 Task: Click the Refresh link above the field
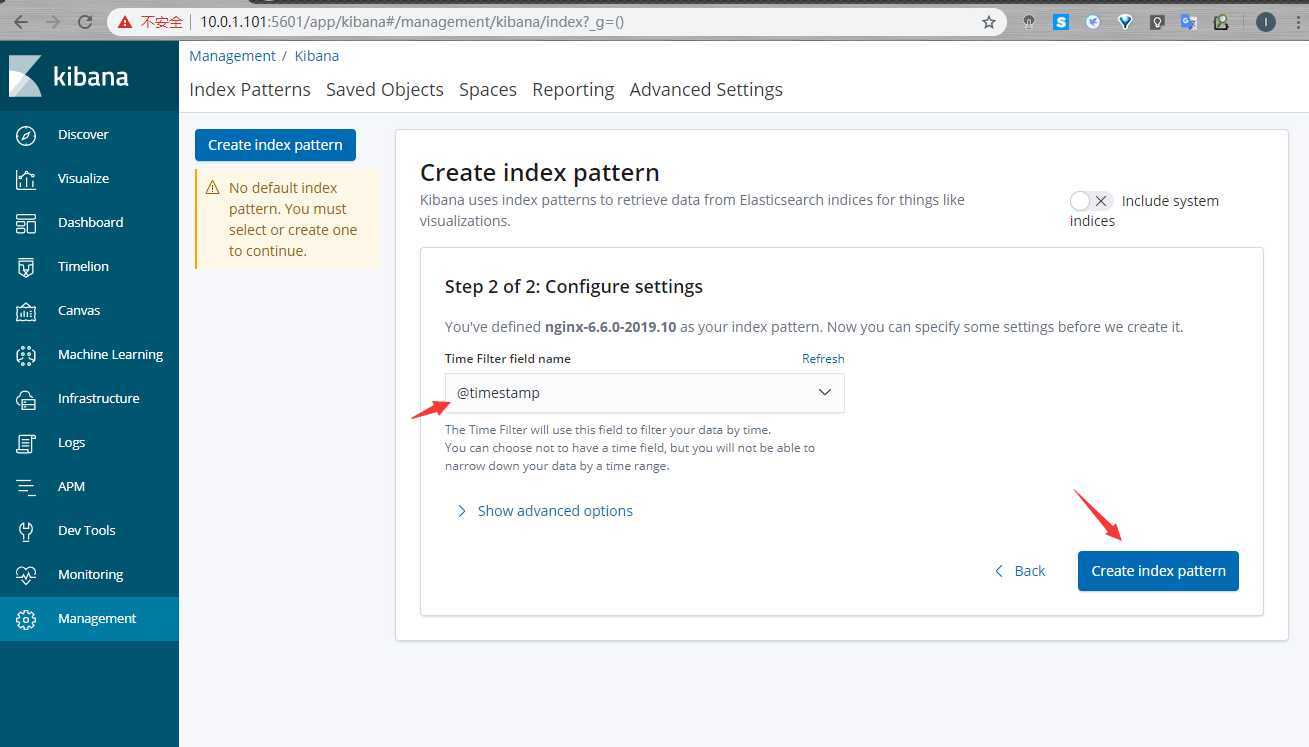(823, 359)
